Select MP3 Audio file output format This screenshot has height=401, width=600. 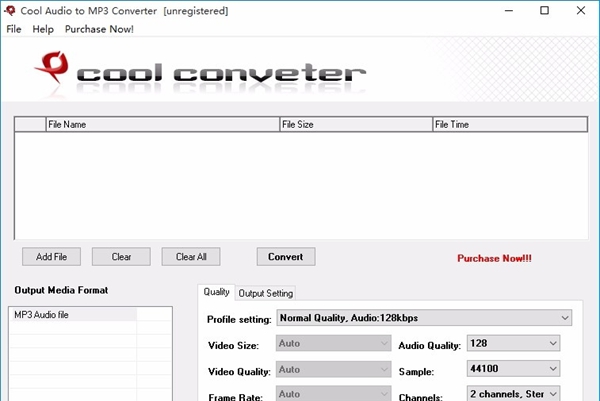73,315
